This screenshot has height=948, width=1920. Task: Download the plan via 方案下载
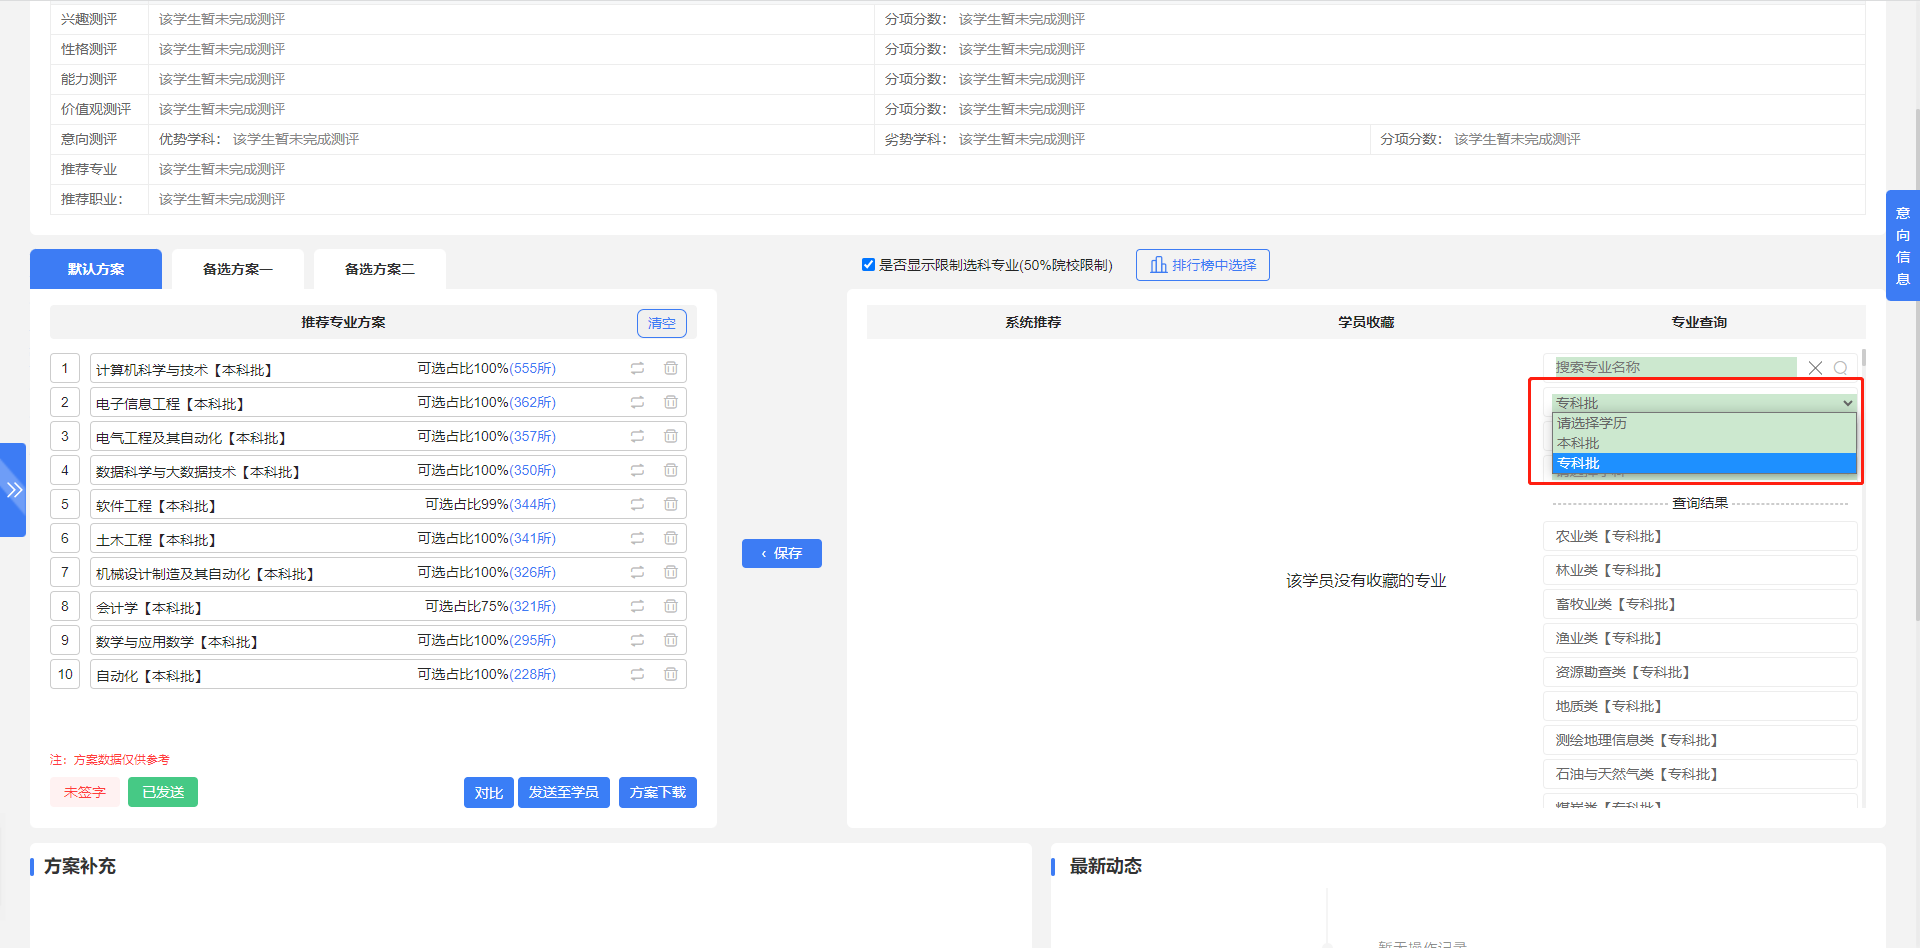point(657,792)
